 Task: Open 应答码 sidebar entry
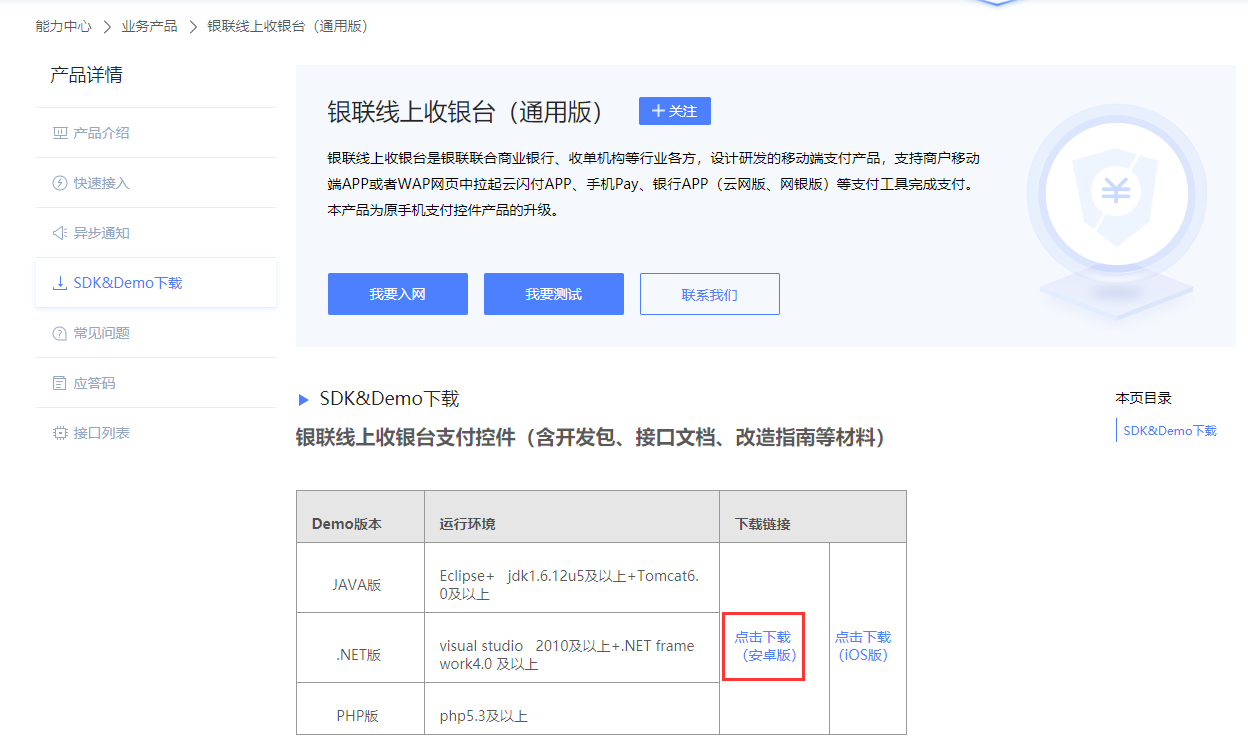(x=156, y=383)
